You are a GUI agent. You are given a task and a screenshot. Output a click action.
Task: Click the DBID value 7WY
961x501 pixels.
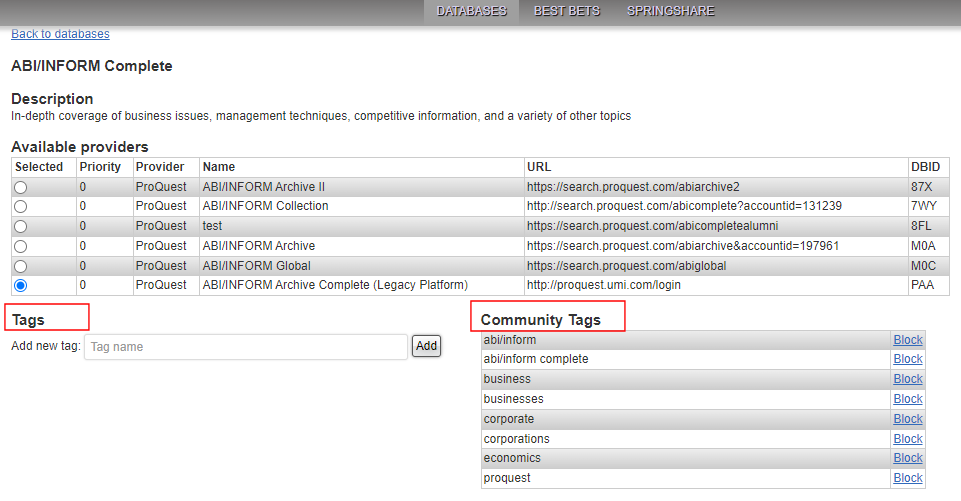[x=924, y=206]
